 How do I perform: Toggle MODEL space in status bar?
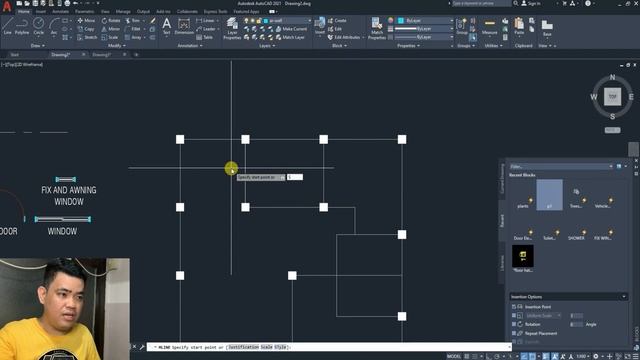tap(453, 356)
